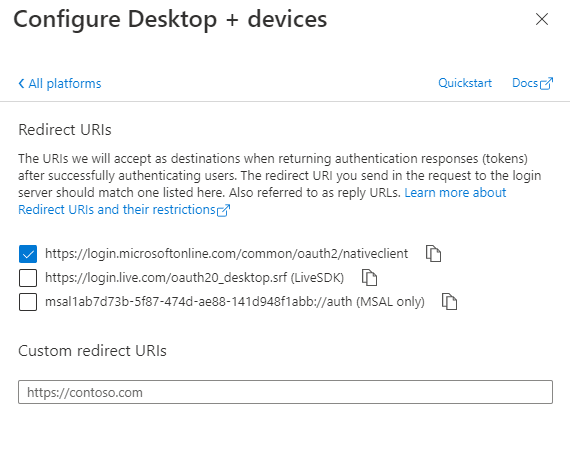Check the login.live.com LiveSDK checkbox

pos(28,278)
